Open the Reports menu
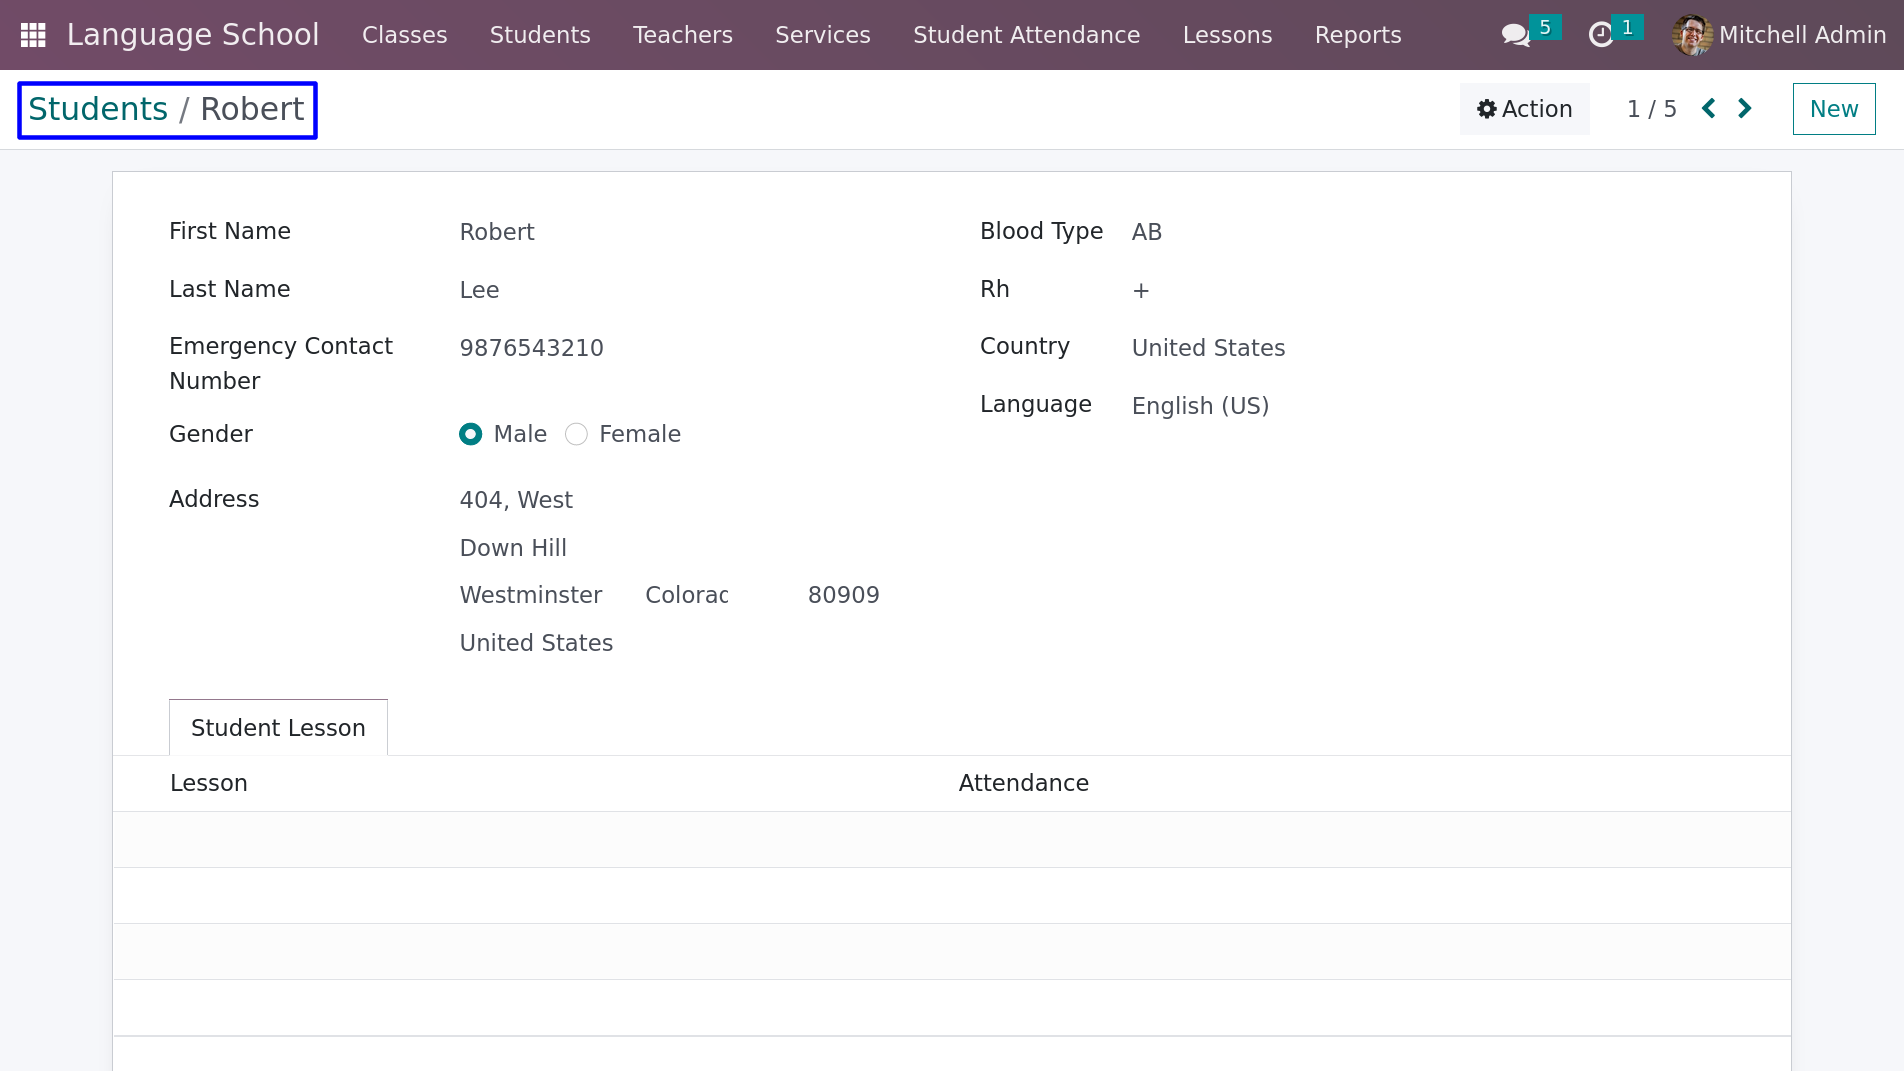The image size is (1904, 1071). coord(1357,35)
